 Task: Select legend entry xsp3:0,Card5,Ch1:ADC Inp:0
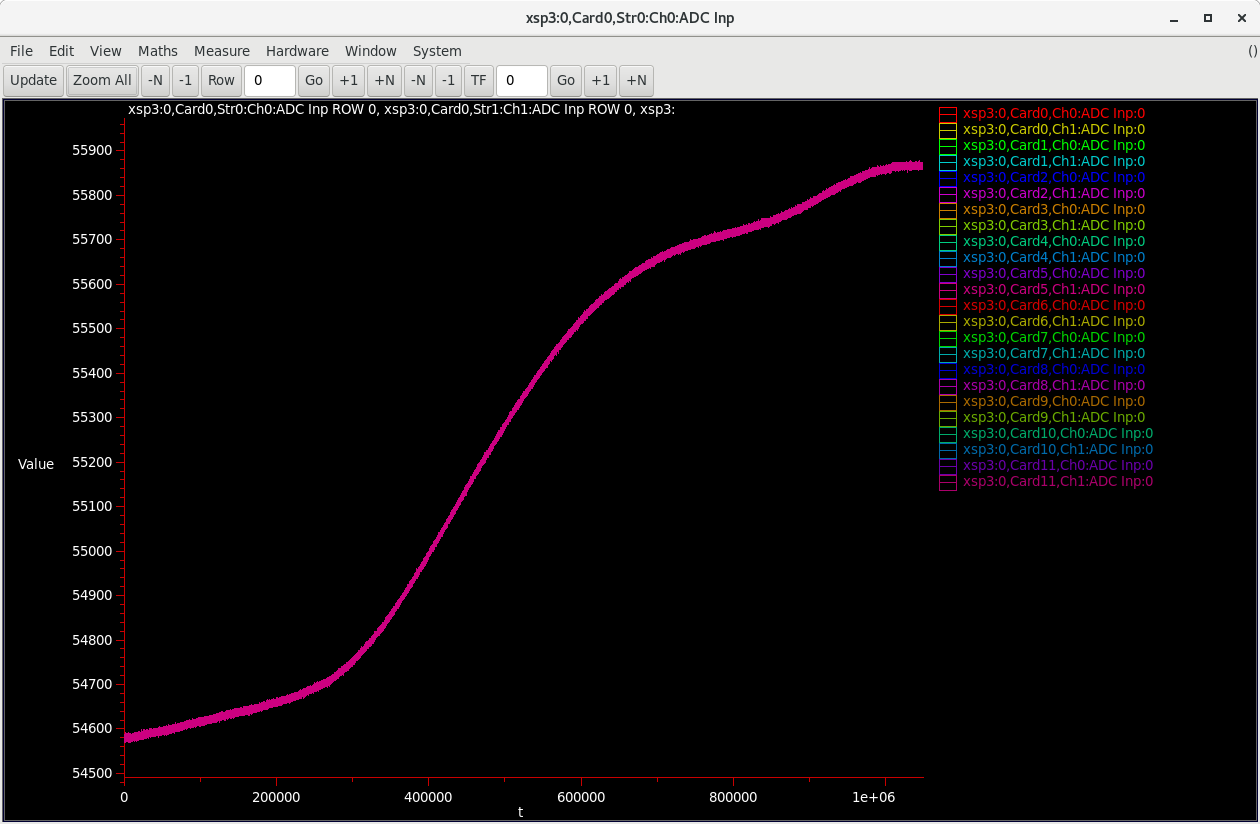1054,289
